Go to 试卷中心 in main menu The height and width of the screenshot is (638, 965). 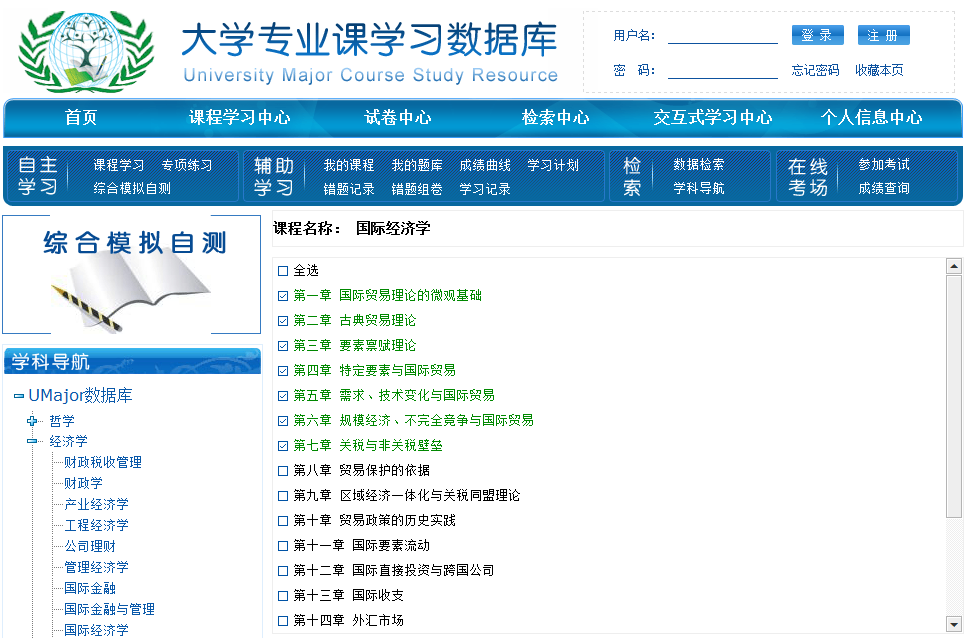398,117
